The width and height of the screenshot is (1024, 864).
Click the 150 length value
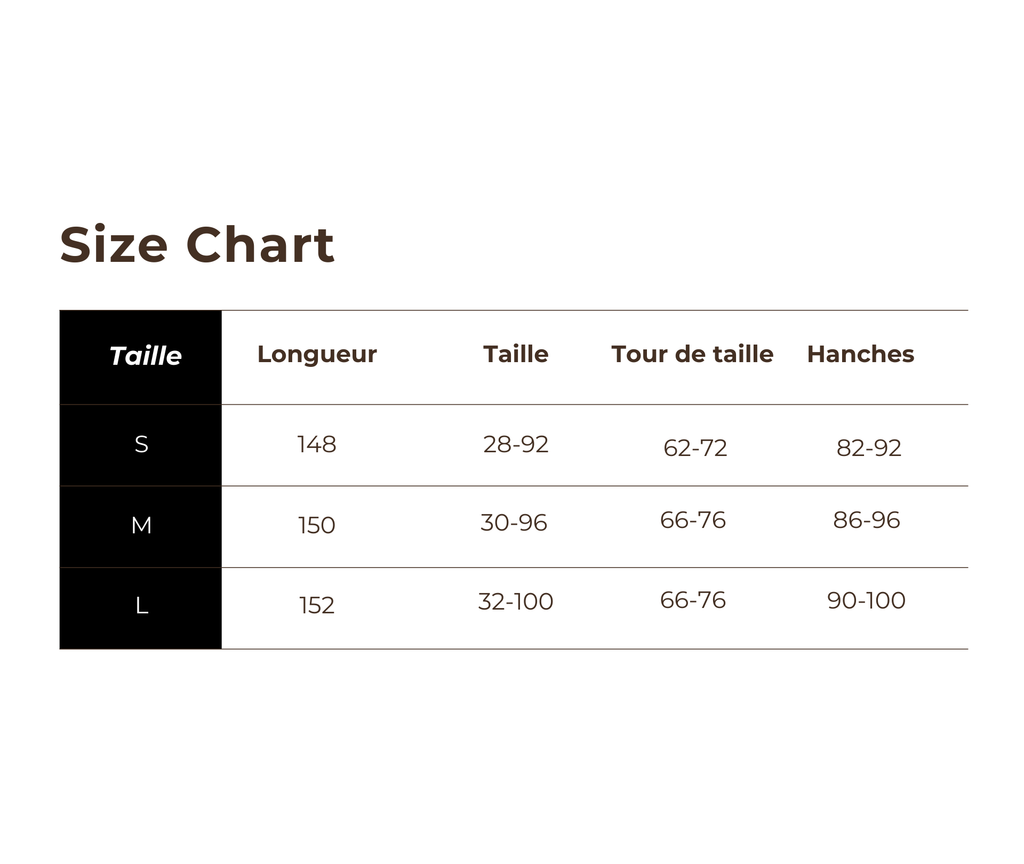317,525
